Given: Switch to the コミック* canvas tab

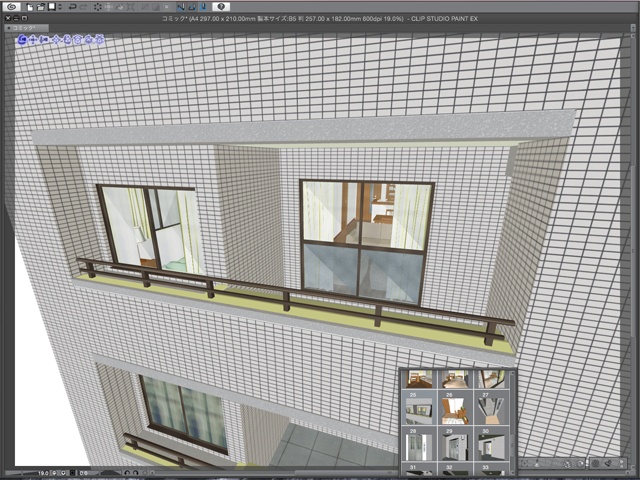Looking at the screenshot, I should (26, 28).
